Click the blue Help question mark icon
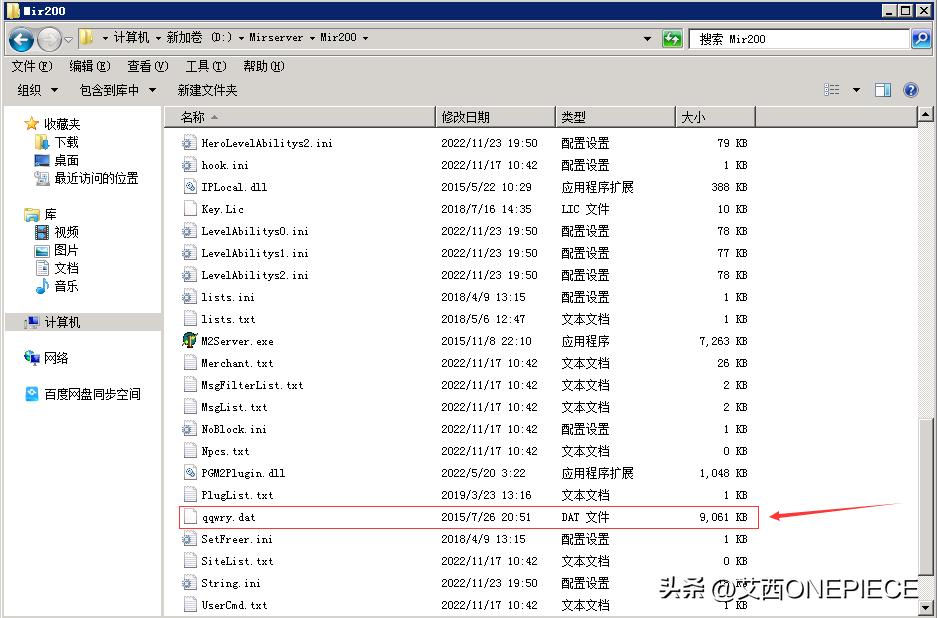This screenshot has height=618, width=937. coord(910,89)
